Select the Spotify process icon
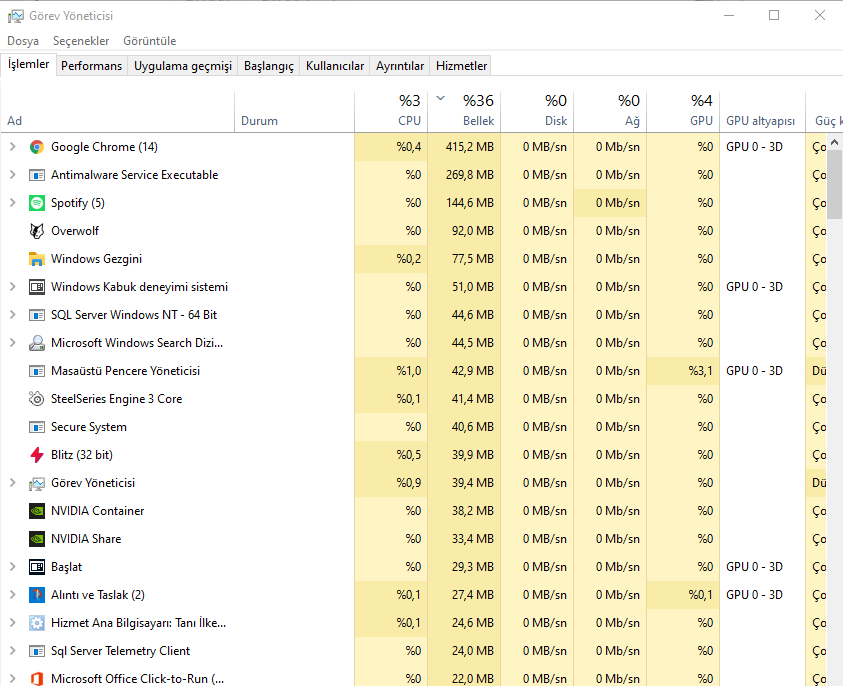 point(37,203)
